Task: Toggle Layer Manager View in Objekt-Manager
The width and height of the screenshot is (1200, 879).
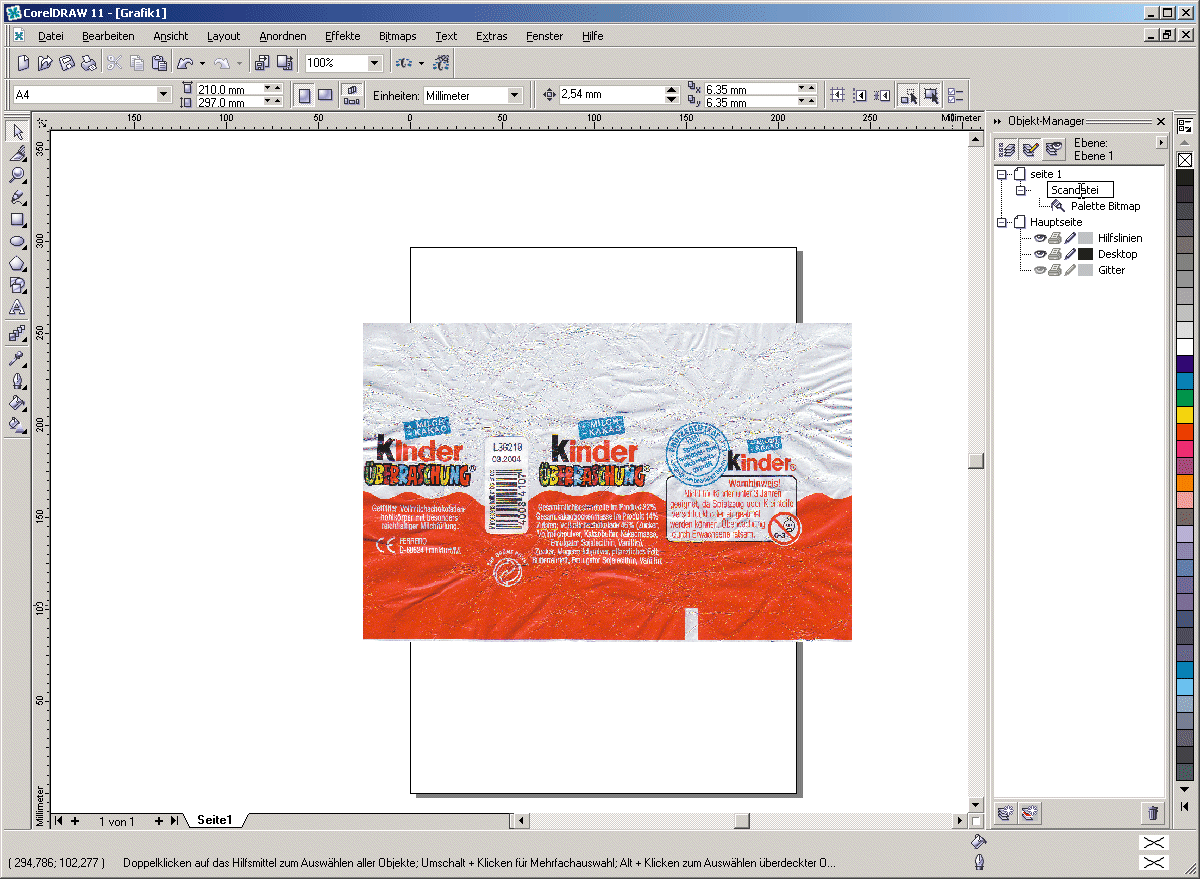Action: 1053,149
